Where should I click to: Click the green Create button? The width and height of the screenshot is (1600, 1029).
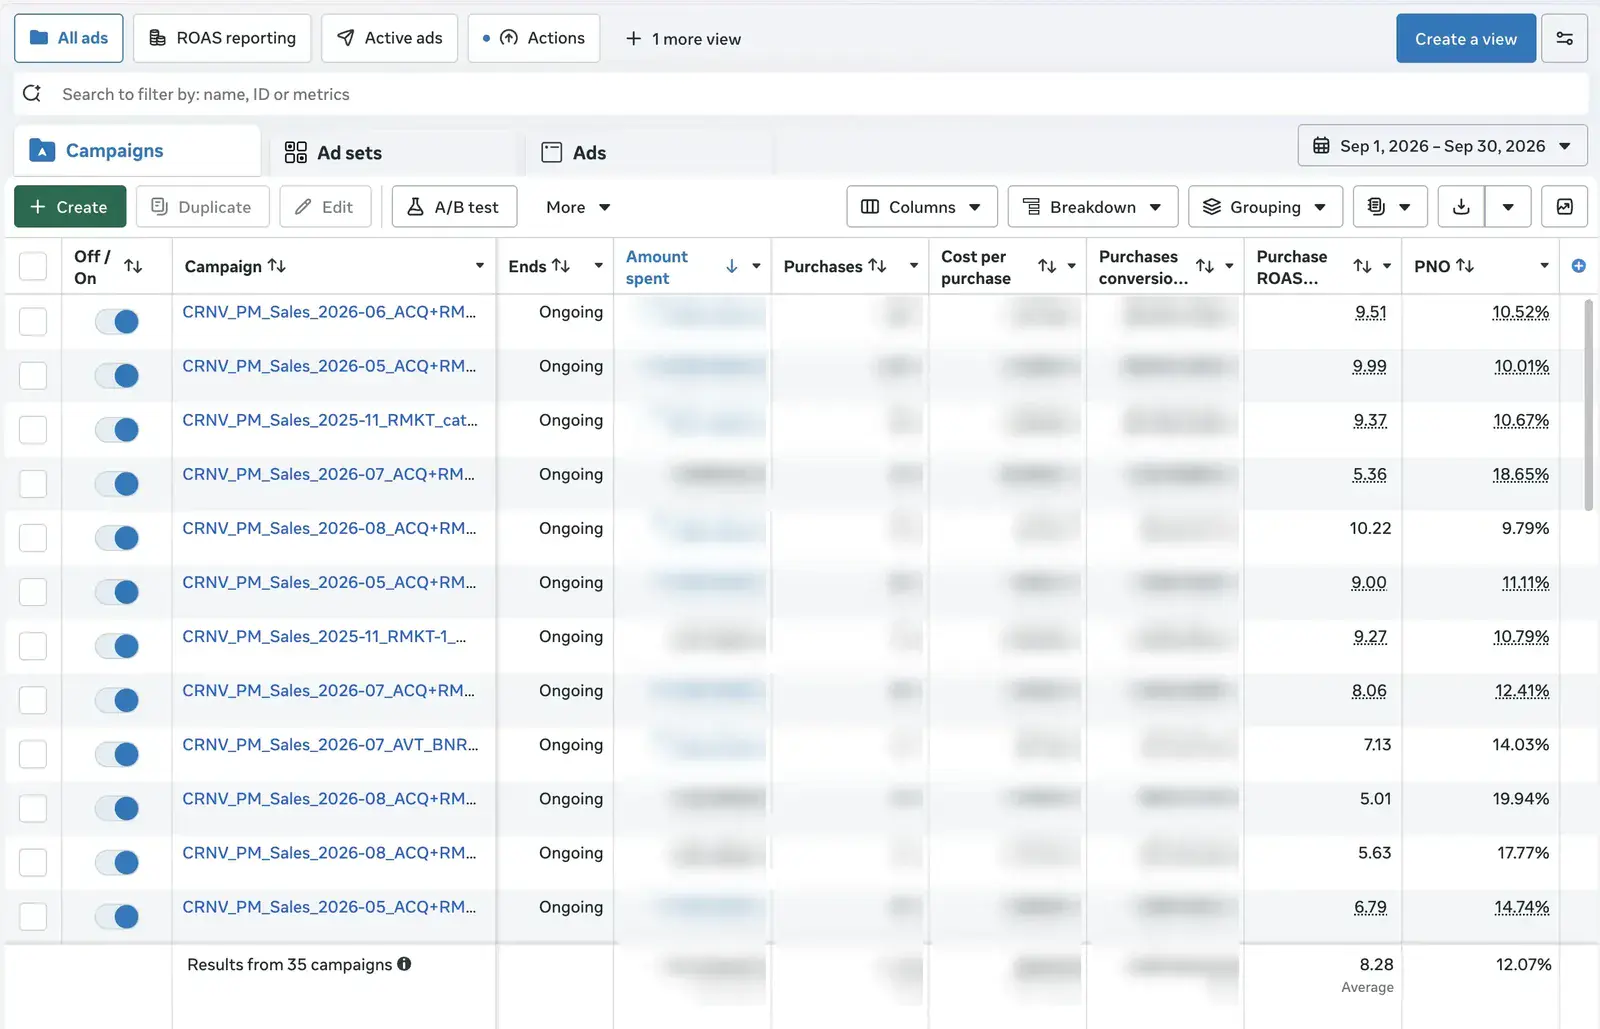point(70,207)
